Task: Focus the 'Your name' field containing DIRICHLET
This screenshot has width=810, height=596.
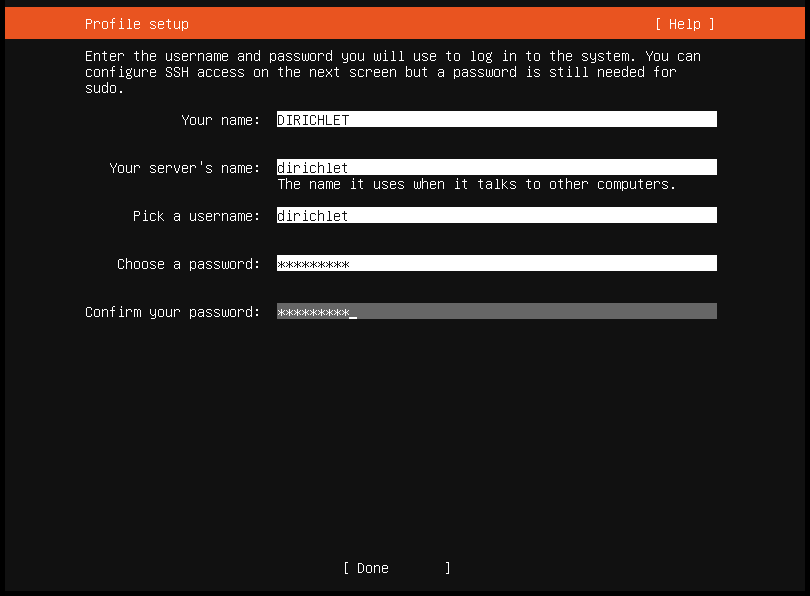Action: click(x=496, y=119)
